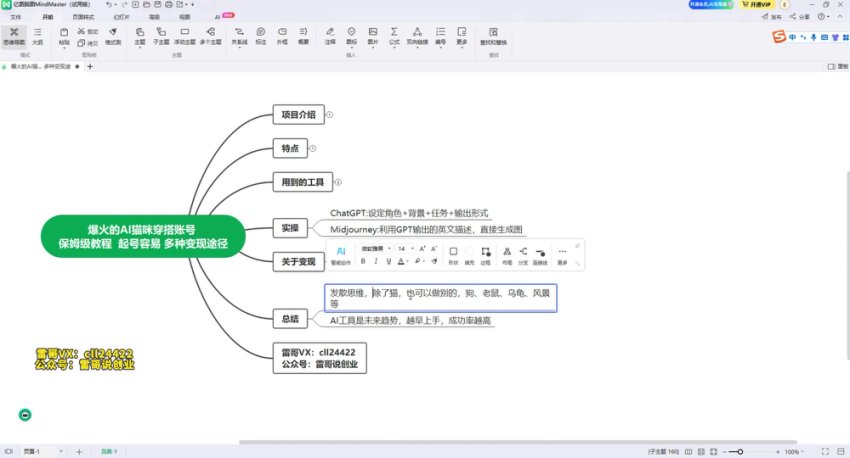Click the Format Painter (格式刷) icon

pyautogui.click(x=113, y=36)
